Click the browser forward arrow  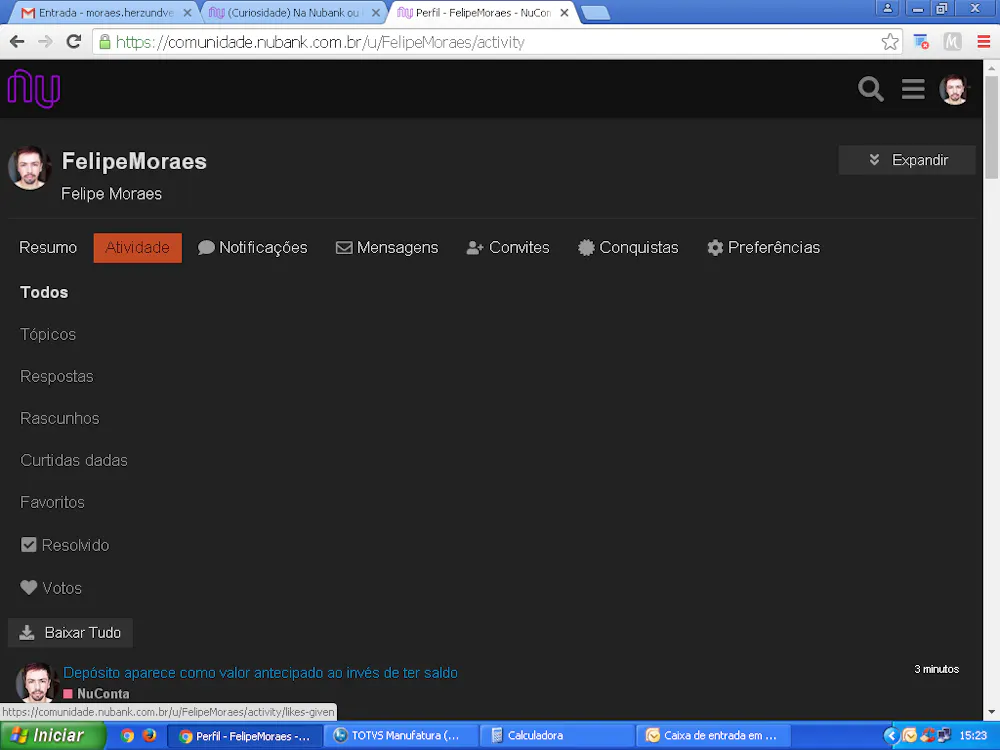[45, 42]
